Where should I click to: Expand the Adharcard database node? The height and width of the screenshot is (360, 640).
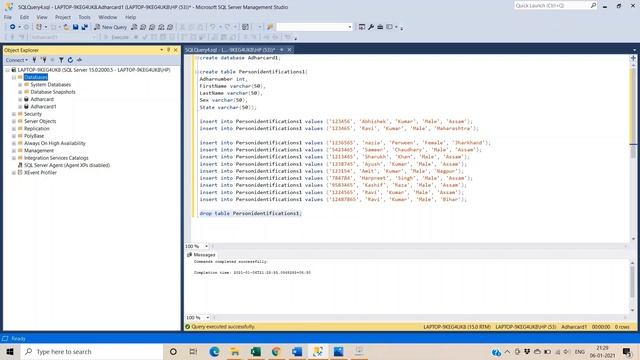(20, 99)
